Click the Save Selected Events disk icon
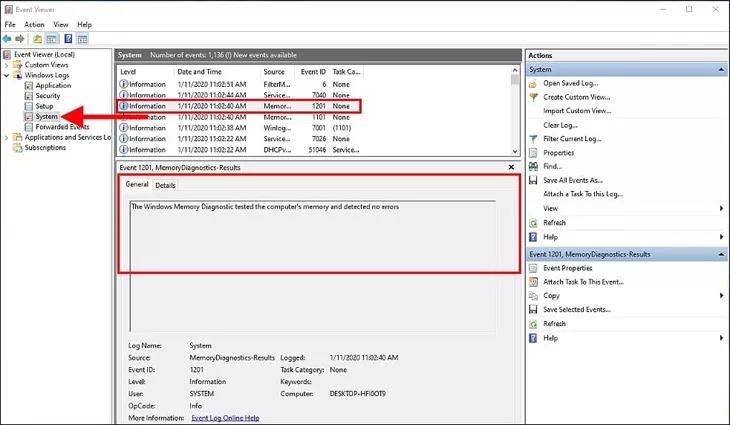Image resolution: width=730 pixels, height=425 pixels. tap(534, 310)
